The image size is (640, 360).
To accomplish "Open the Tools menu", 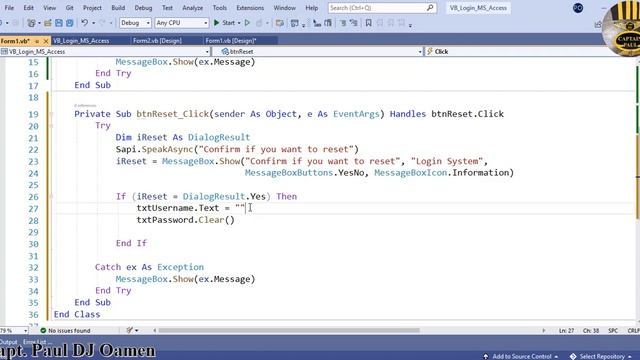I will point(220,8).
